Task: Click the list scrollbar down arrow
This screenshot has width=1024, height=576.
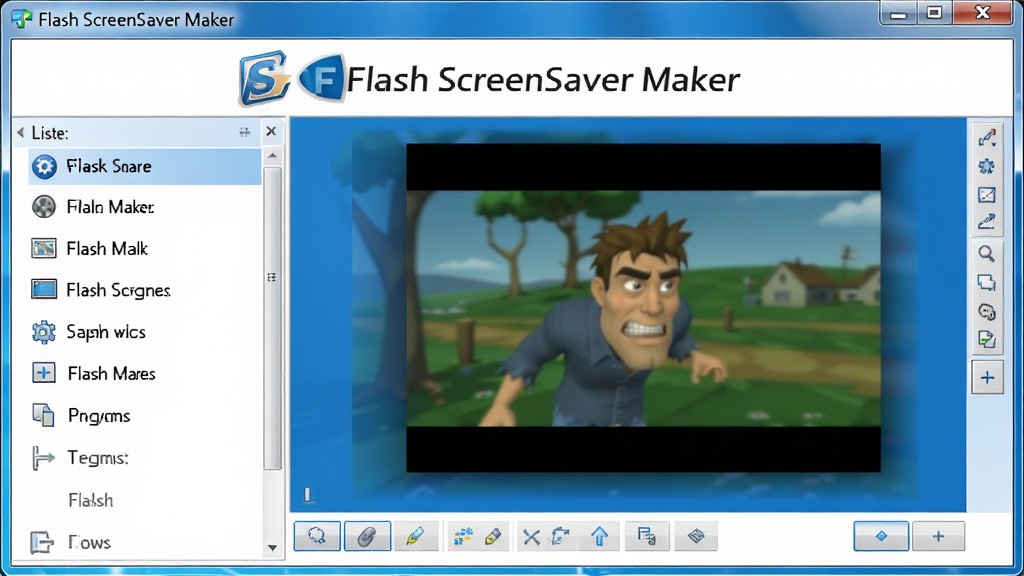Action: pos(272,548)
